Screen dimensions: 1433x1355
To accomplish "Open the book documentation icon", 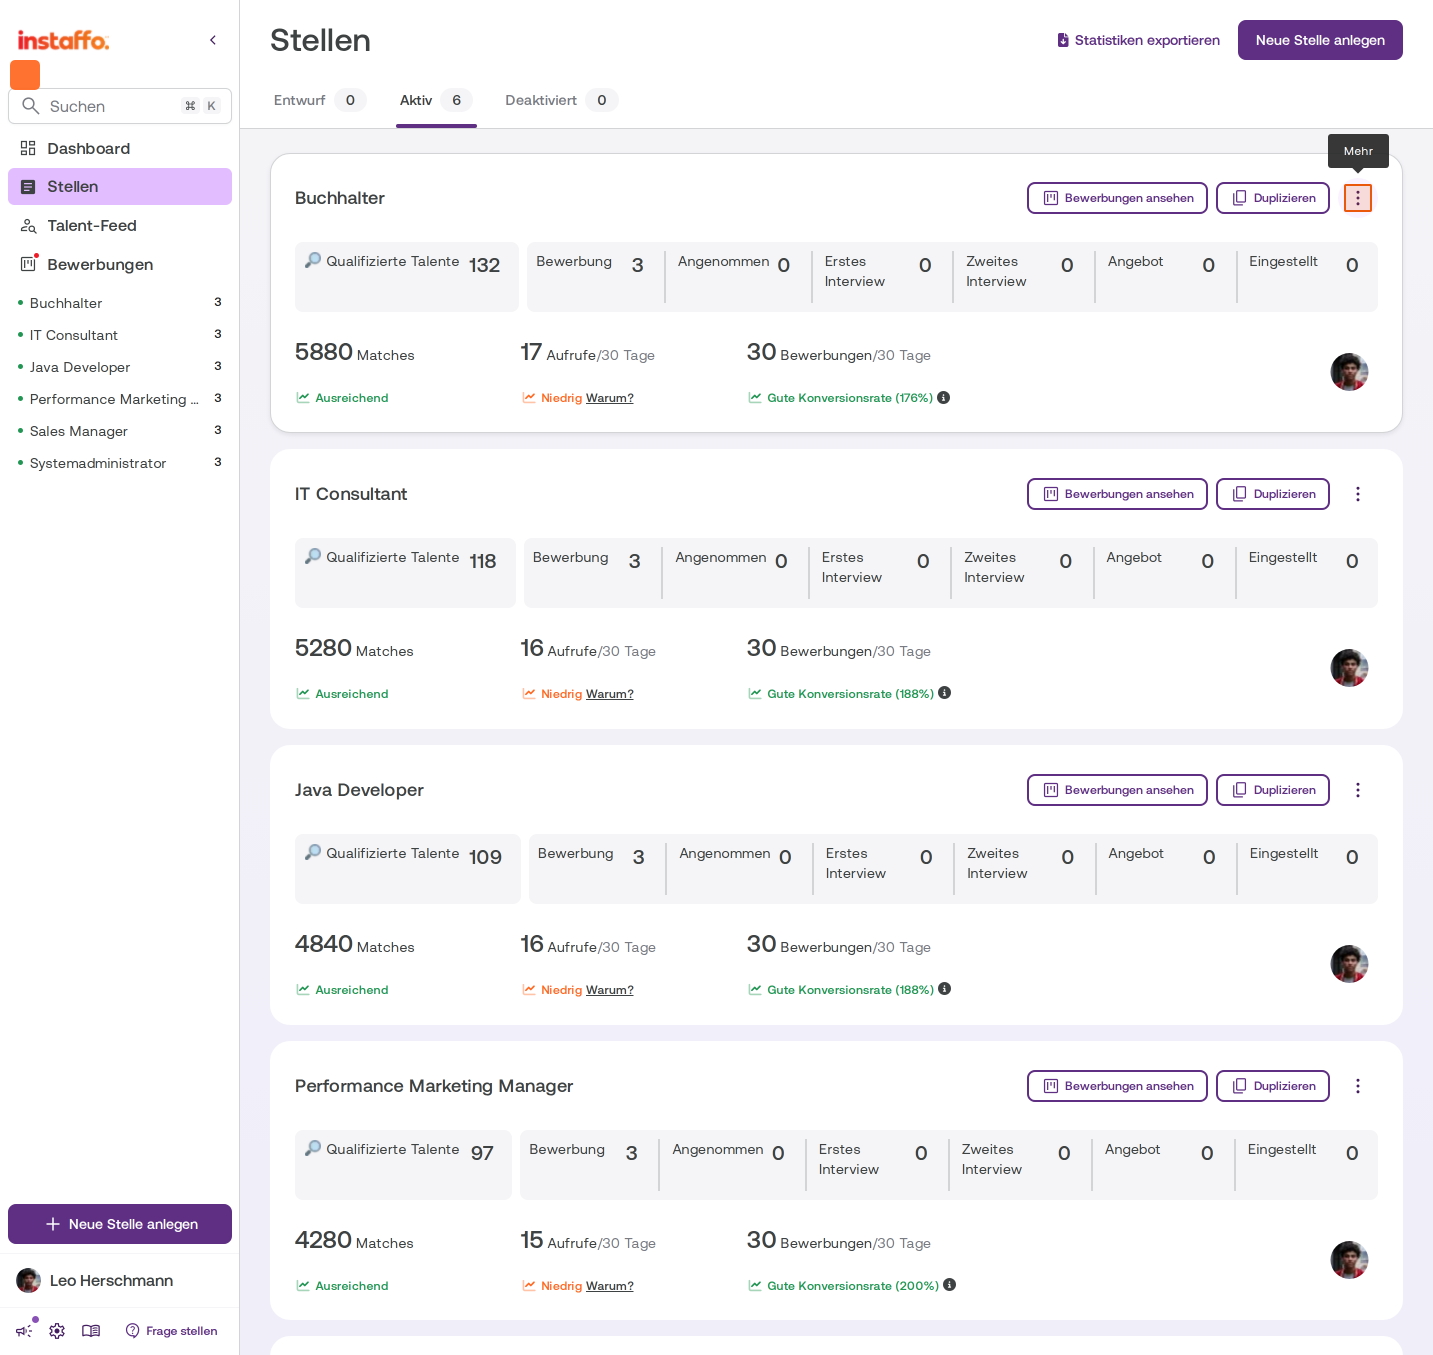I will [x=91, y=1331].
